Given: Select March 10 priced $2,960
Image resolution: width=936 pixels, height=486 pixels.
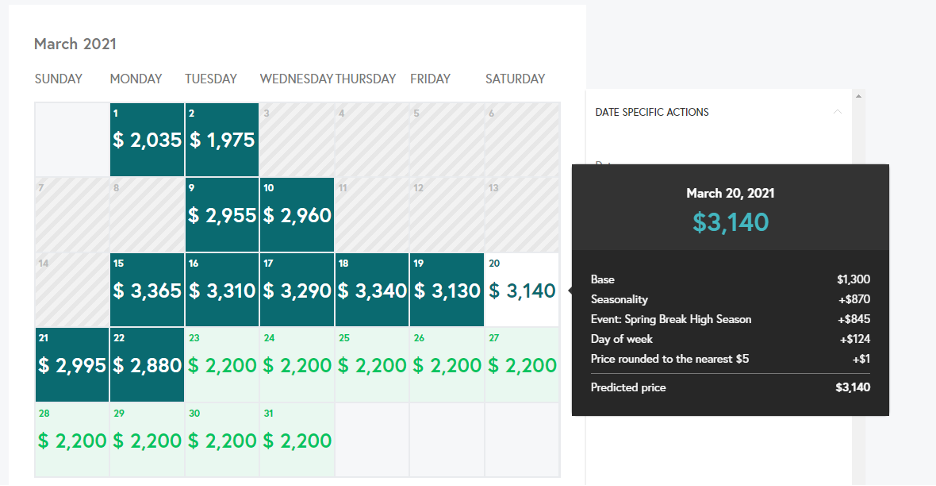Looking at the screenshot, I should [297, 214].
